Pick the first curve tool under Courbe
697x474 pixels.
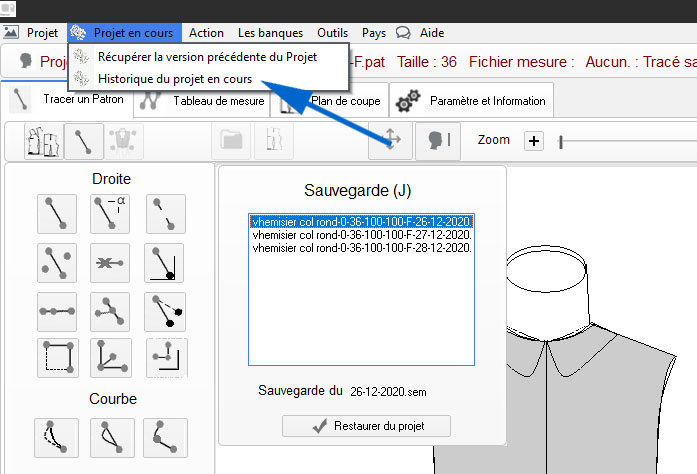click(56, 437)
